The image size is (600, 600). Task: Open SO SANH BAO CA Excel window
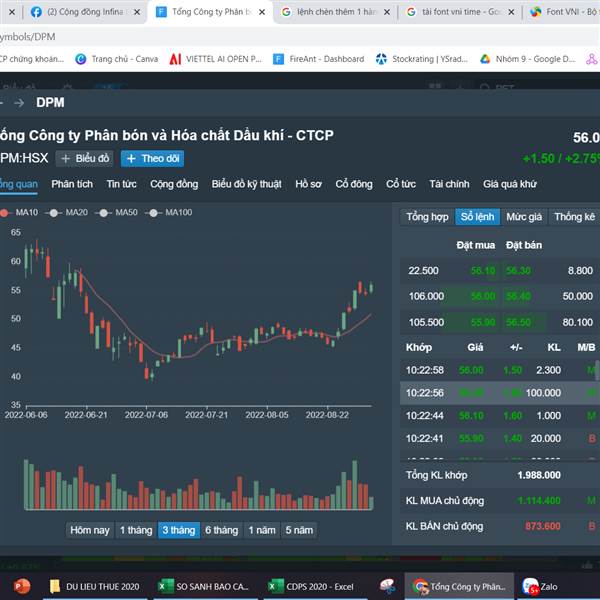(204, 586)
